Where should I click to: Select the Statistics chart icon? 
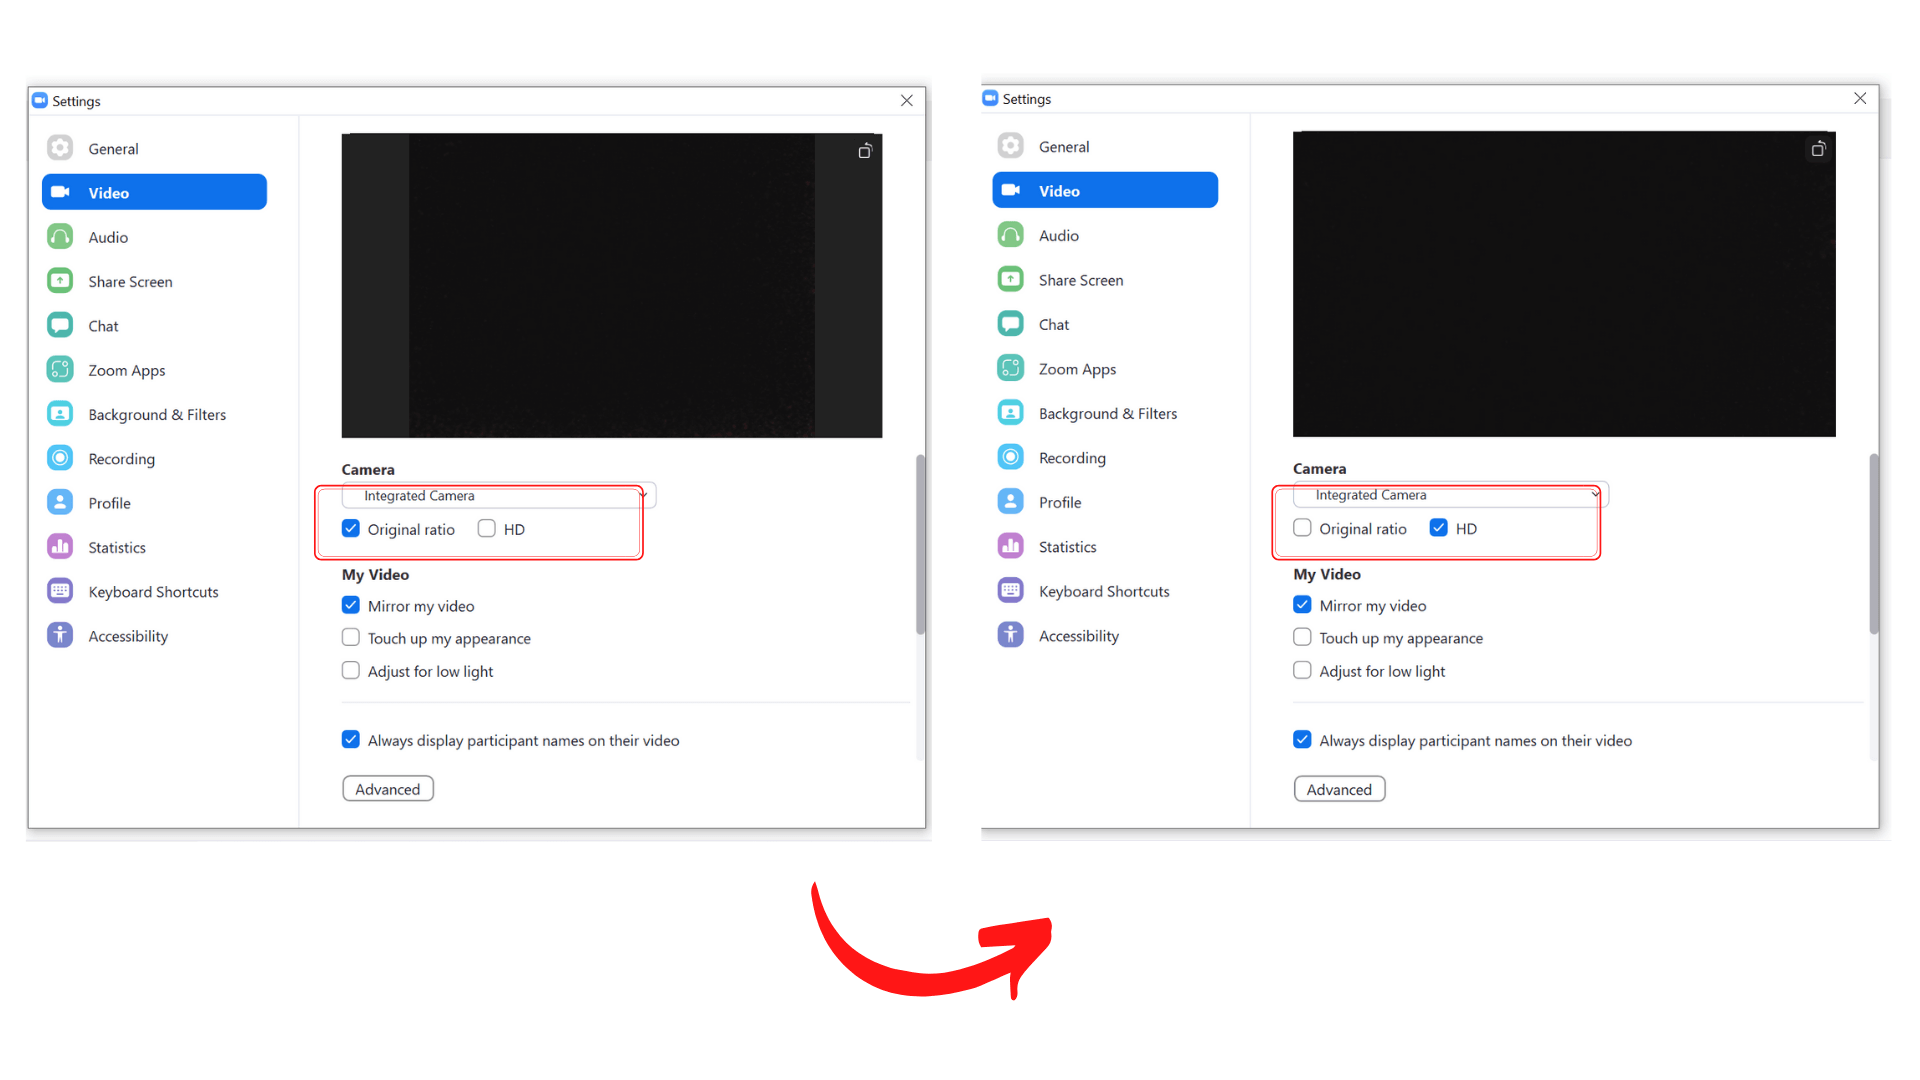60,546
